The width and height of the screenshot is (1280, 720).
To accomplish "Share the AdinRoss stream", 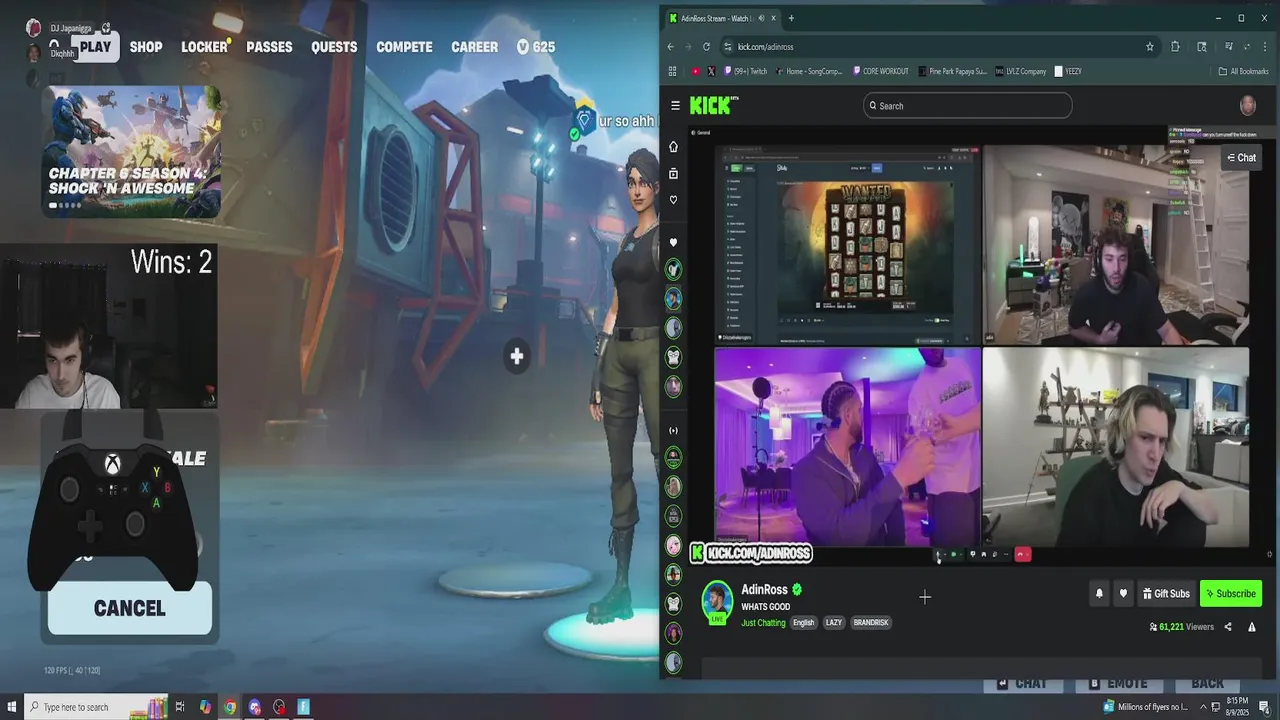I will pos(1228,627).
